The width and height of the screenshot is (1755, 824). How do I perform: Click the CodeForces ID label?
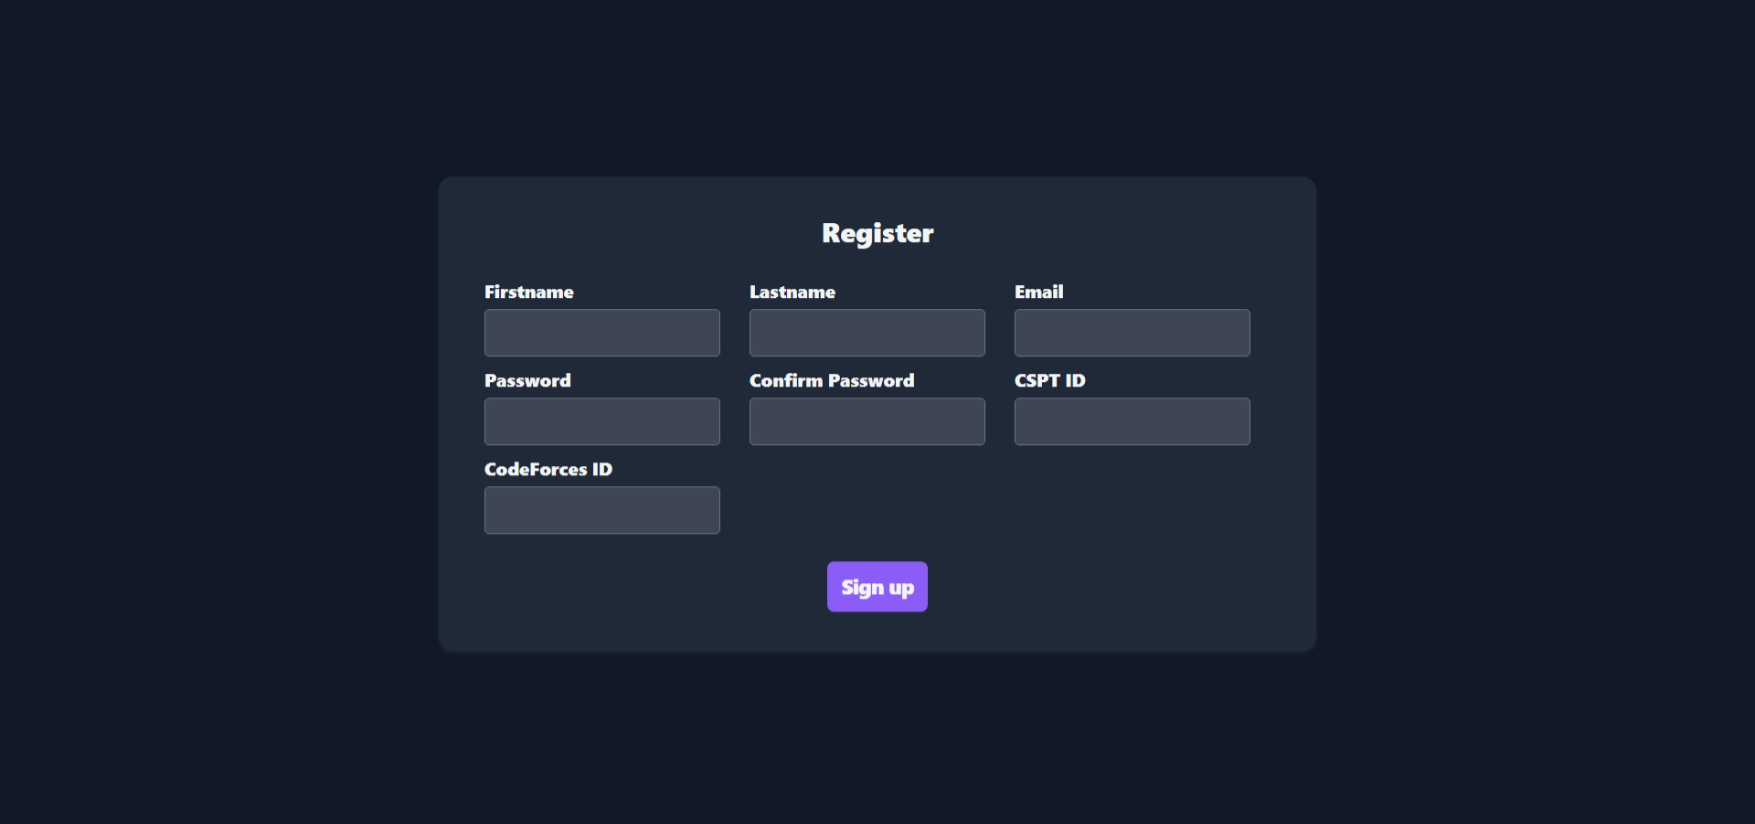click(548, 469)
